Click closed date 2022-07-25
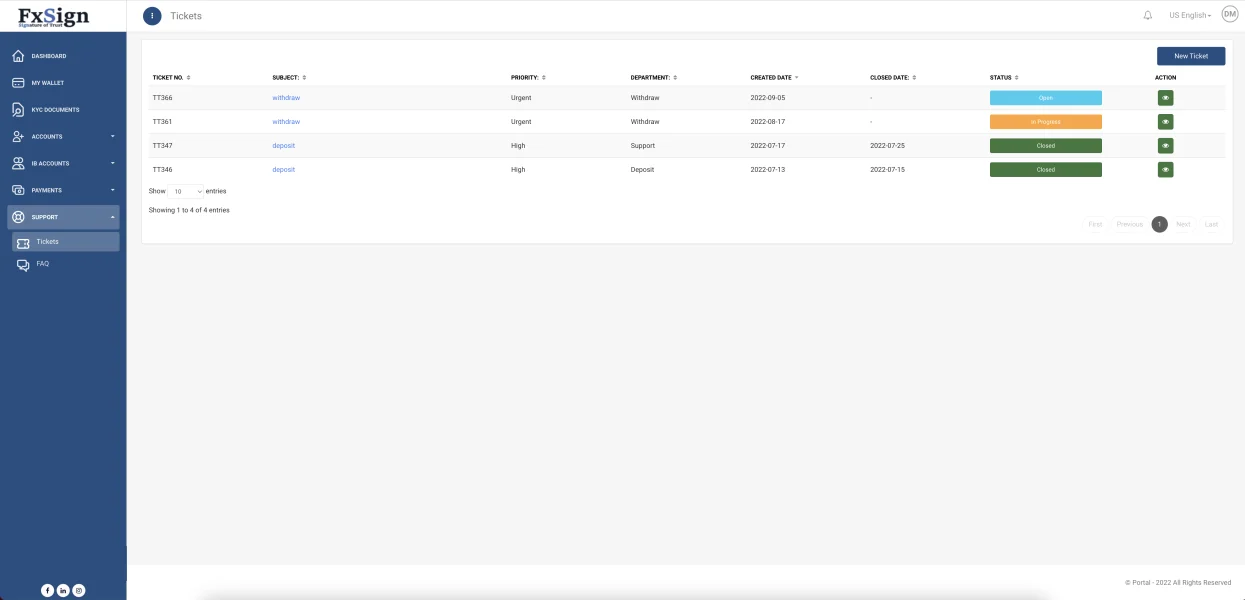 [888, 146]
